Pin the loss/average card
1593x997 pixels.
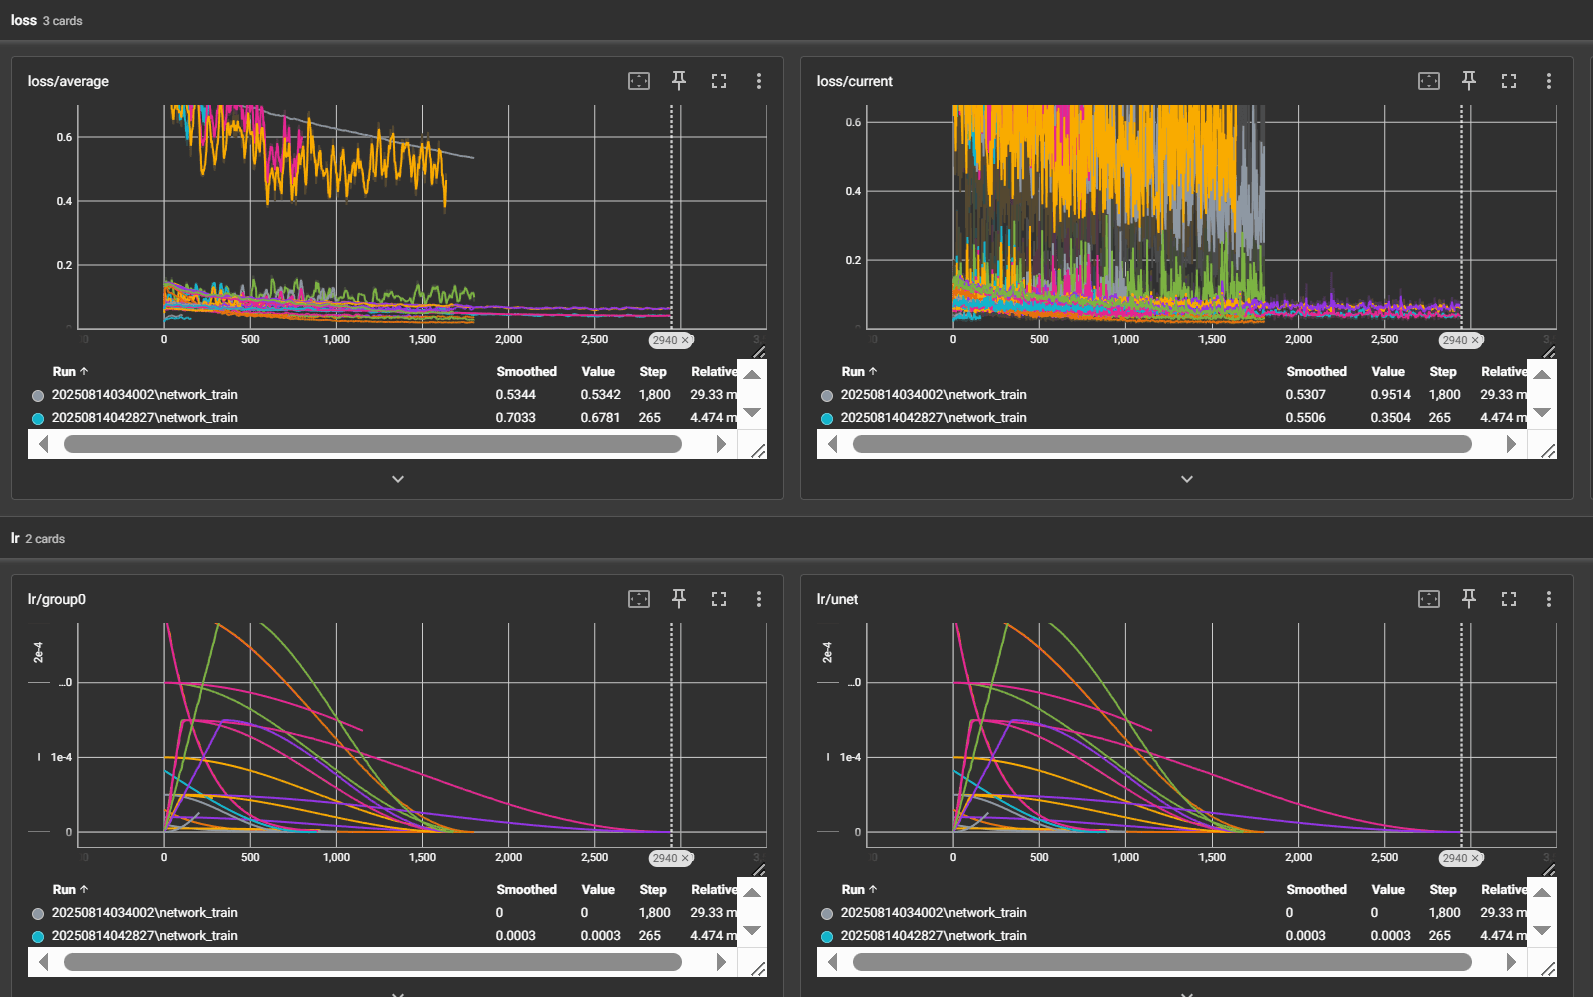click(x=679, y=81)
